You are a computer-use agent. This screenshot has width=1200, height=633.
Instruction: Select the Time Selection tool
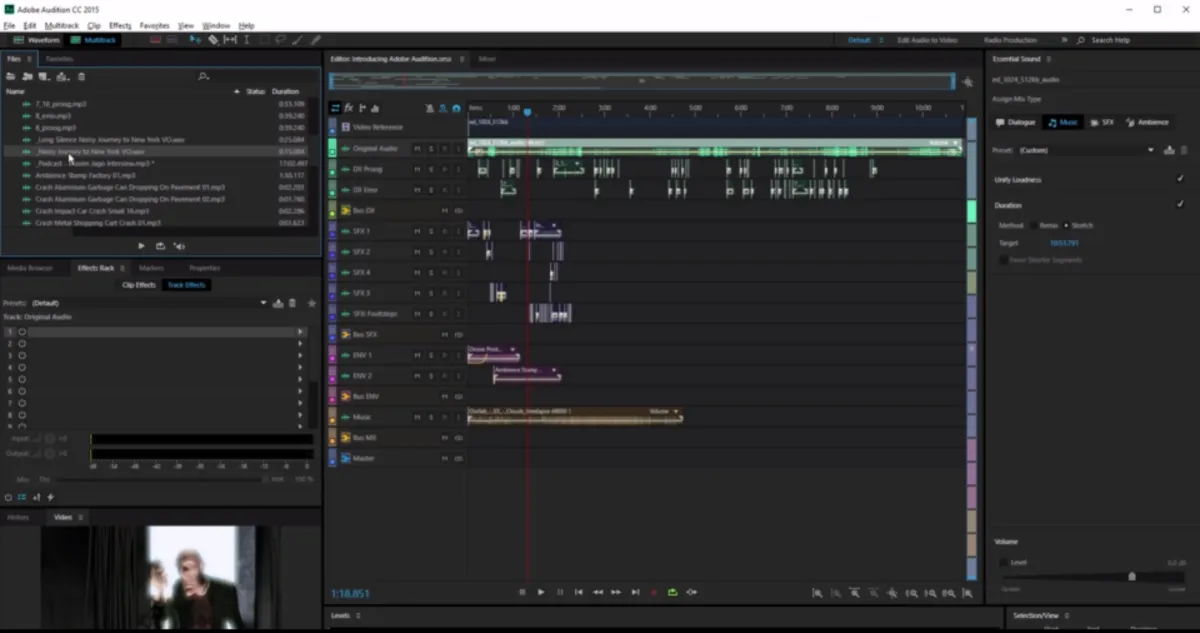click(247, 40)
